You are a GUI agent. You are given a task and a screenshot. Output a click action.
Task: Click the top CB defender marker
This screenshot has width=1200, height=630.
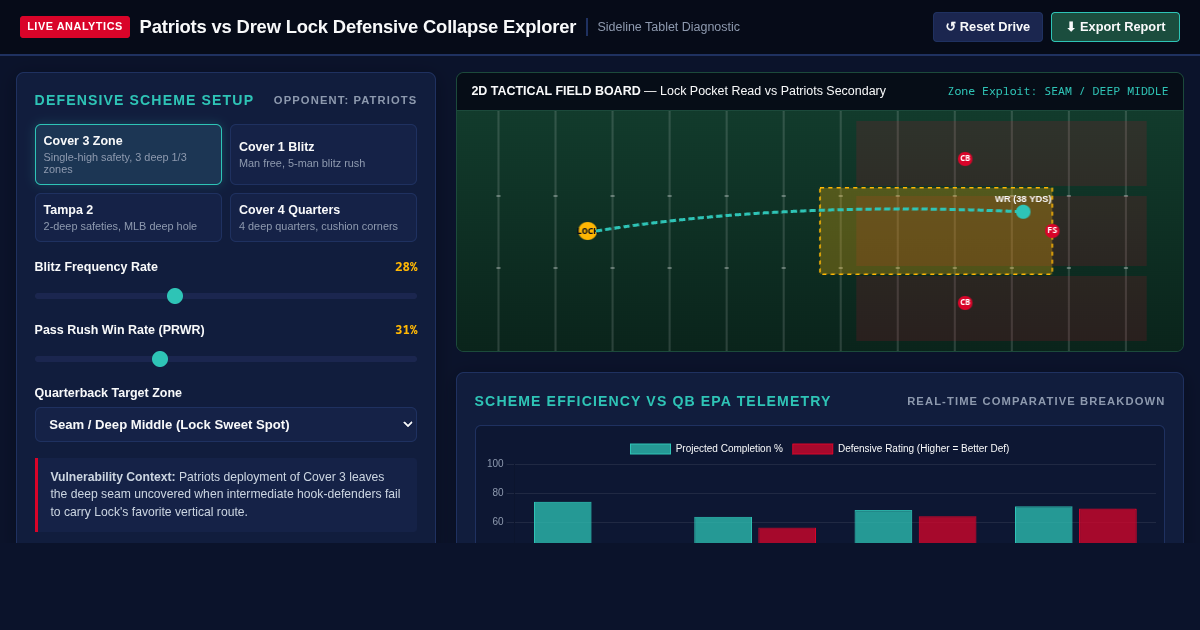coord(965,158)
